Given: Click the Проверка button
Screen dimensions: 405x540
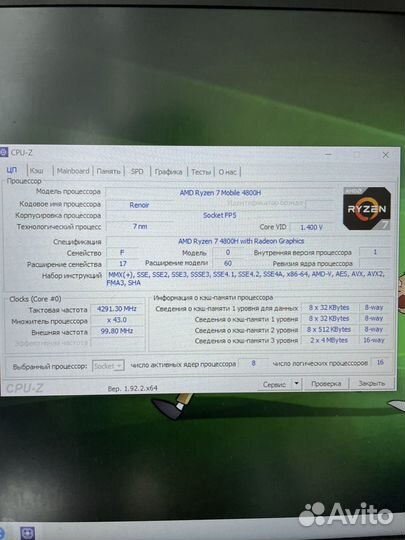Looking at the screenshot, I should coord(326,384).
